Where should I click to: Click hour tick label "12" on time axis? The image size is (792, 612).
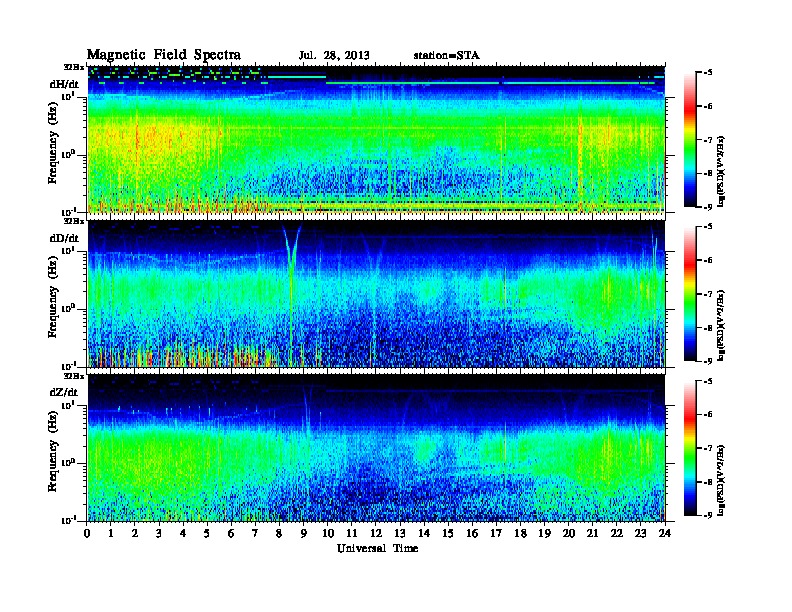(376, 533)
